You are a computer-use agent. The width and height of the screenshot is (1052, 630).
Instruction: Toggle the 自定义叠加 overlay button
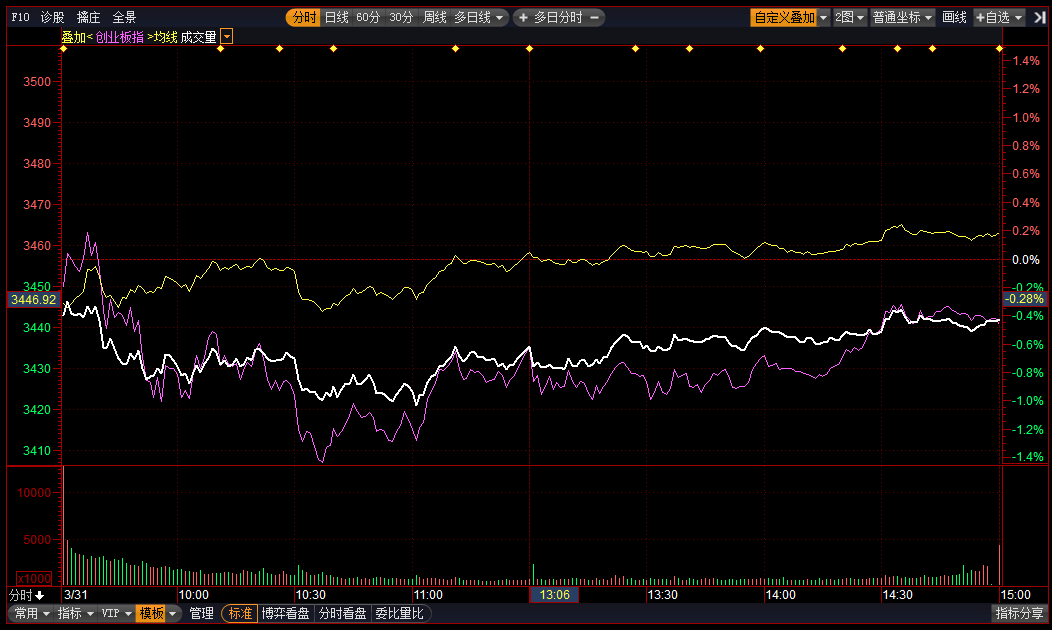tap(784, 18)
